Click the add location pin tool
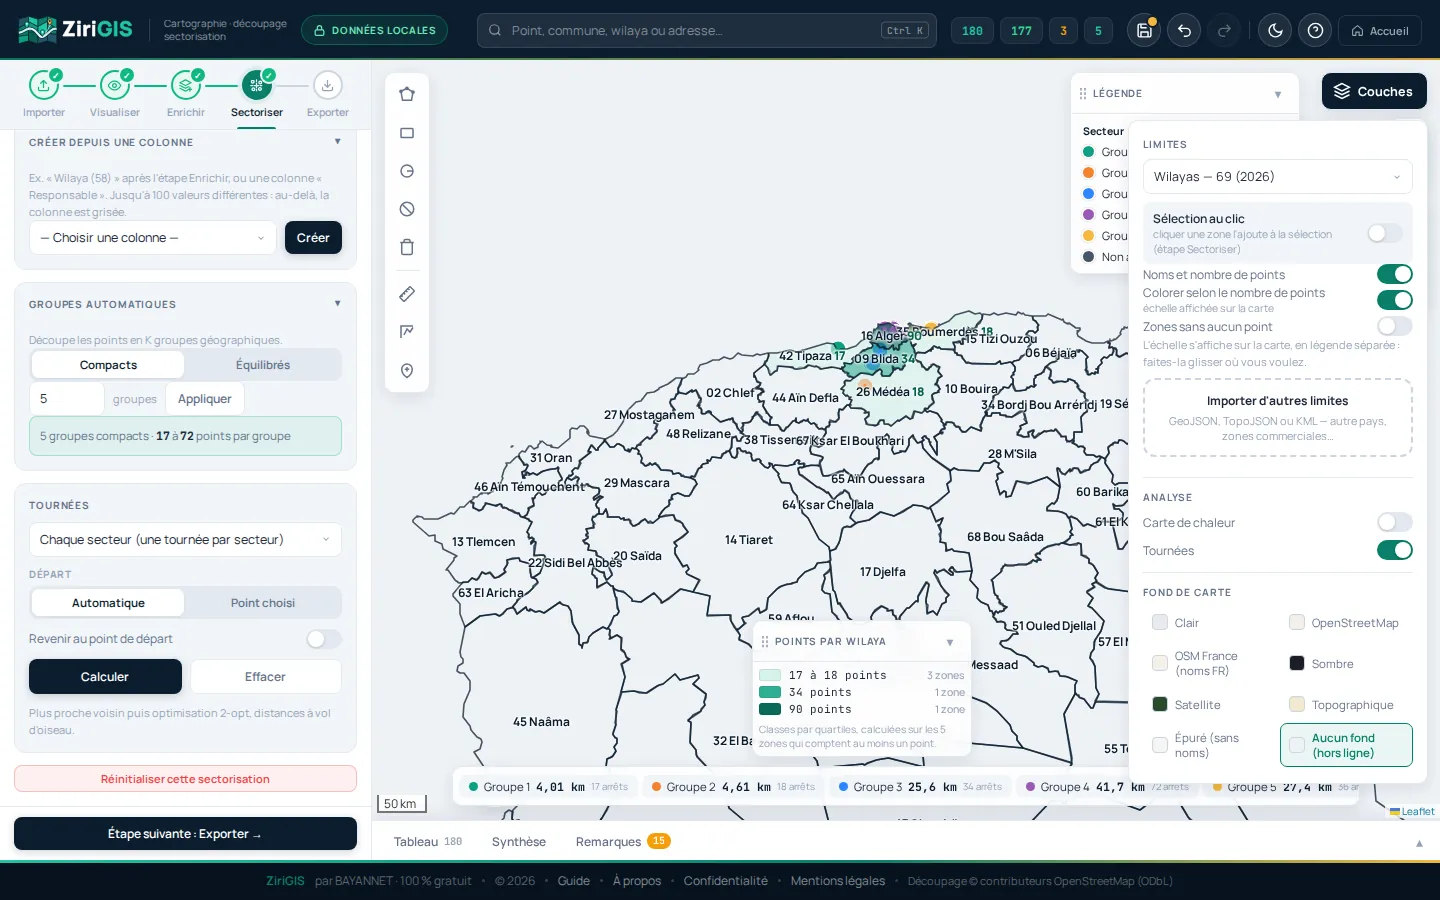The image size is (1440, 900). pos(407,370)
